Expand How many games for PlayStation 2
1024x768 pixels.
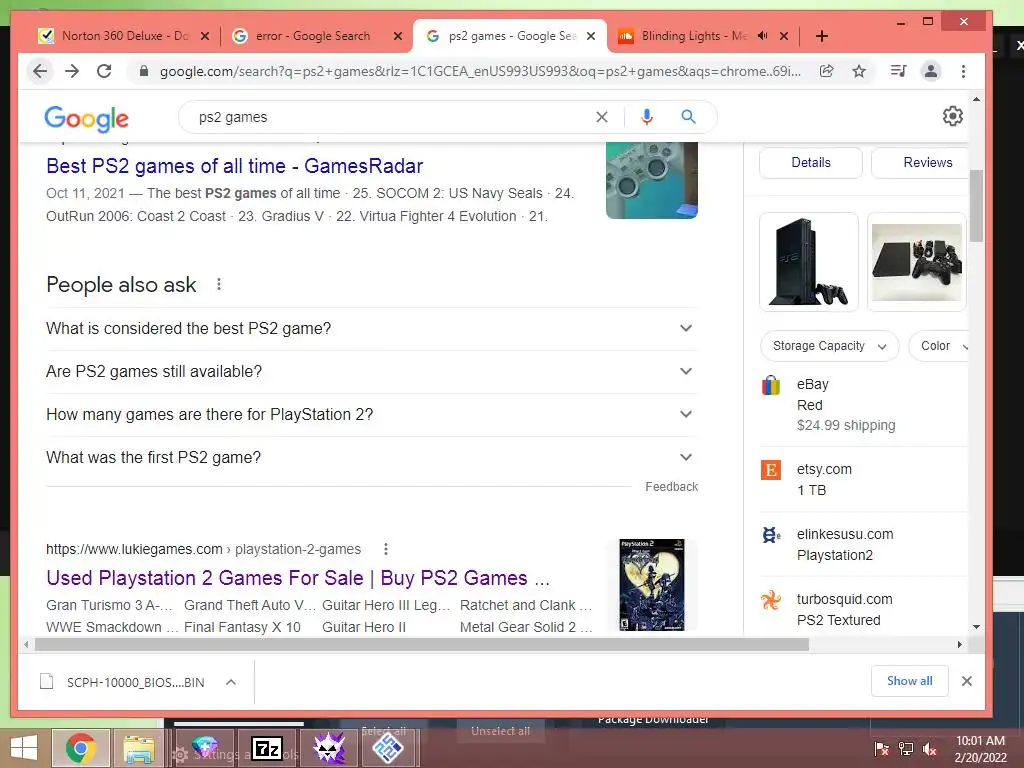370,415
